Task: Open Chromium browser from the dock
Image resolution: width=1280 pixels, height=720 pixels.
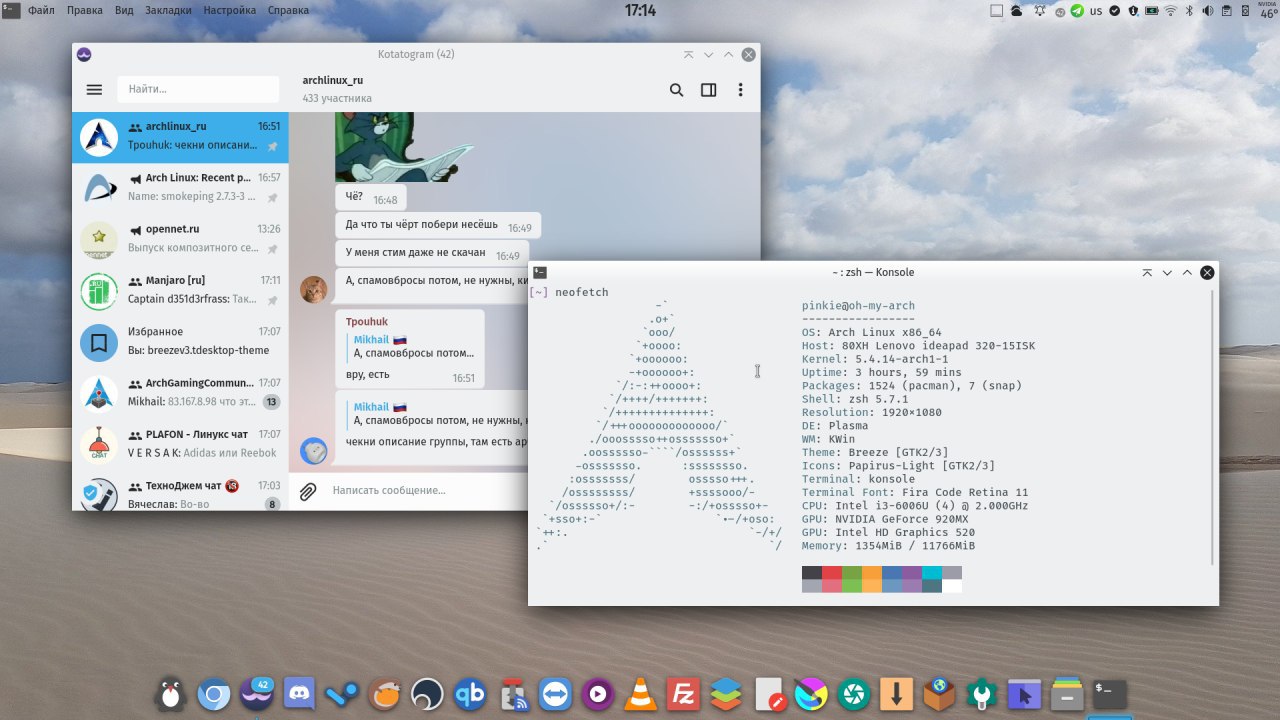Action: click(213, 693)
